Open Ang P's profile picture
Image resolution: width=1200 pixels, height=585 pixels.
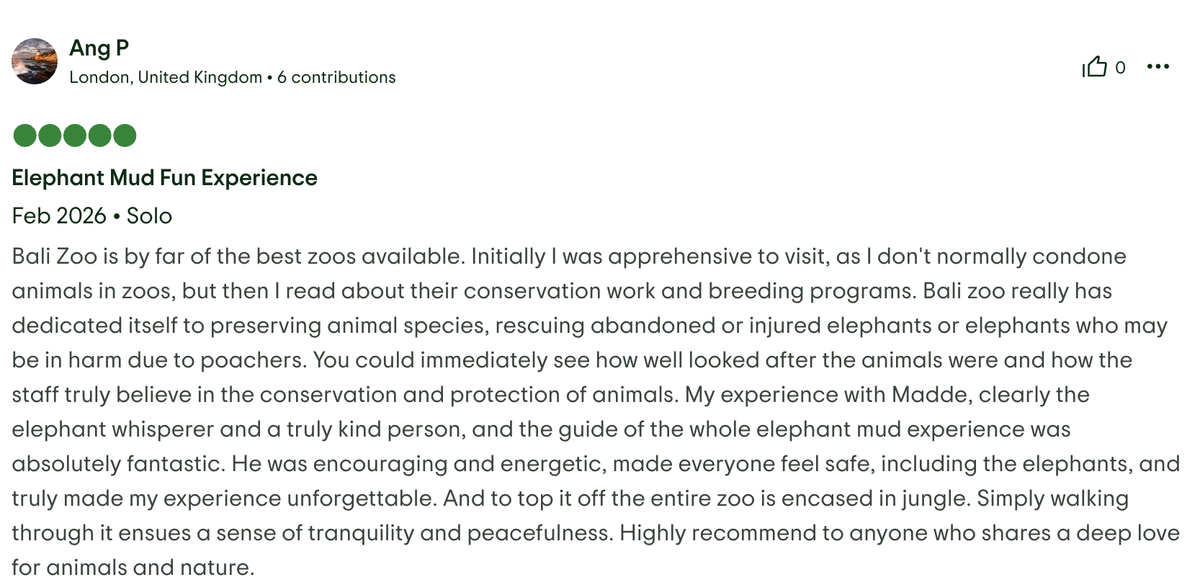click(34, 62)
